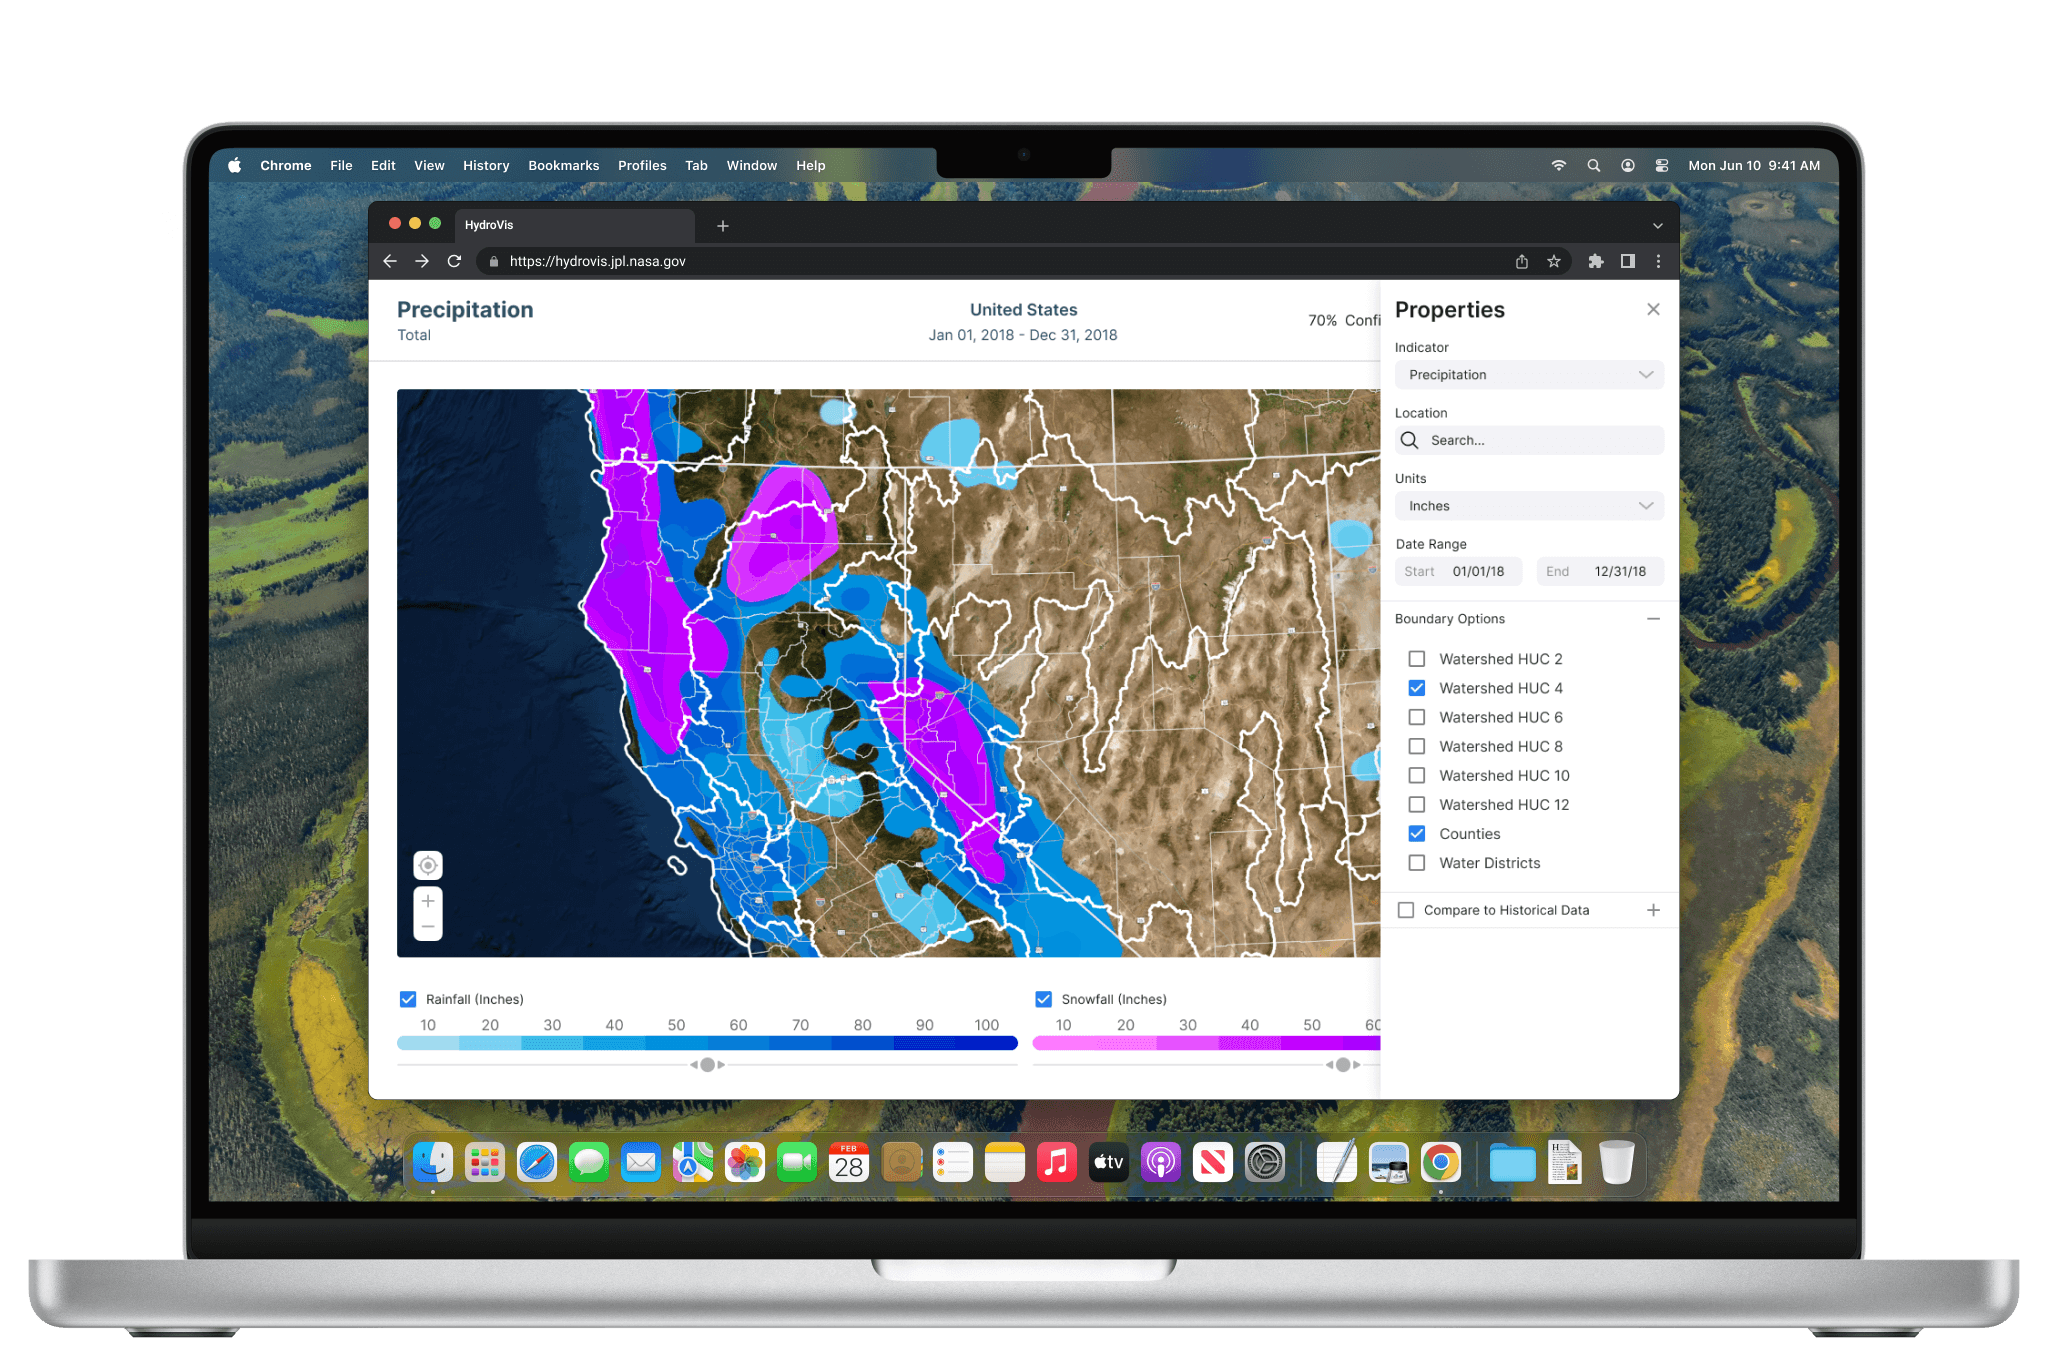The width and height of the screenshot is (2048, 1349).
Task: Click the rainfall legend slider handle
Action: [707, 1065]
